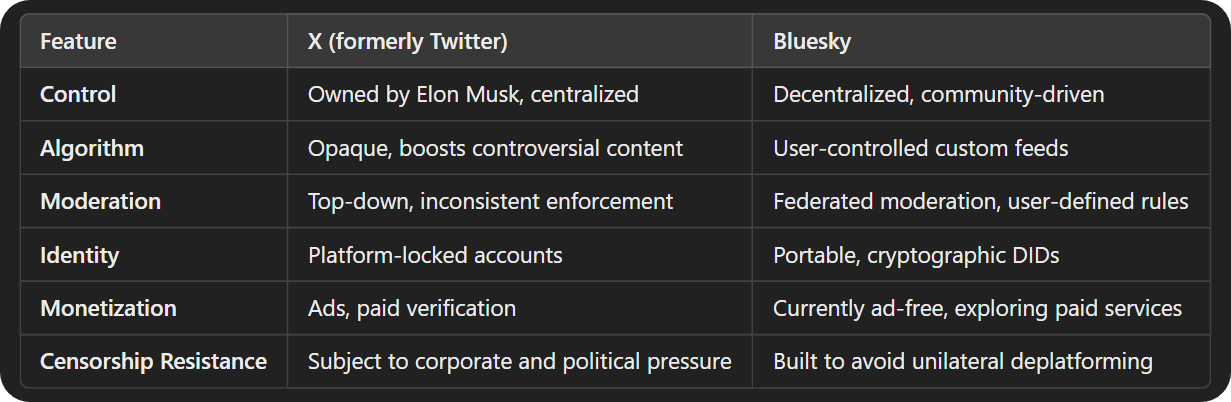Click the Feature column header

pyautogui.click(x=78, y=42)
